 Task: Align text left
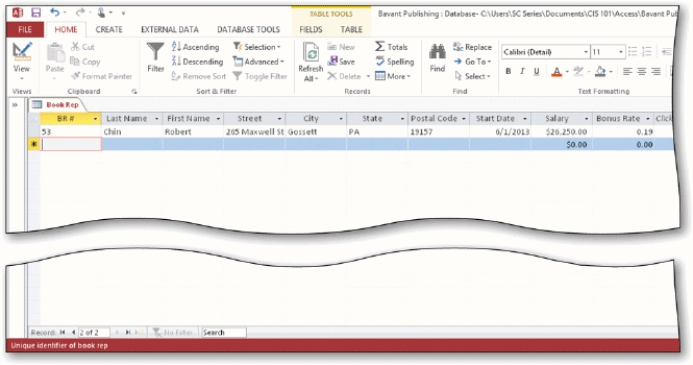tap(627, 71)
